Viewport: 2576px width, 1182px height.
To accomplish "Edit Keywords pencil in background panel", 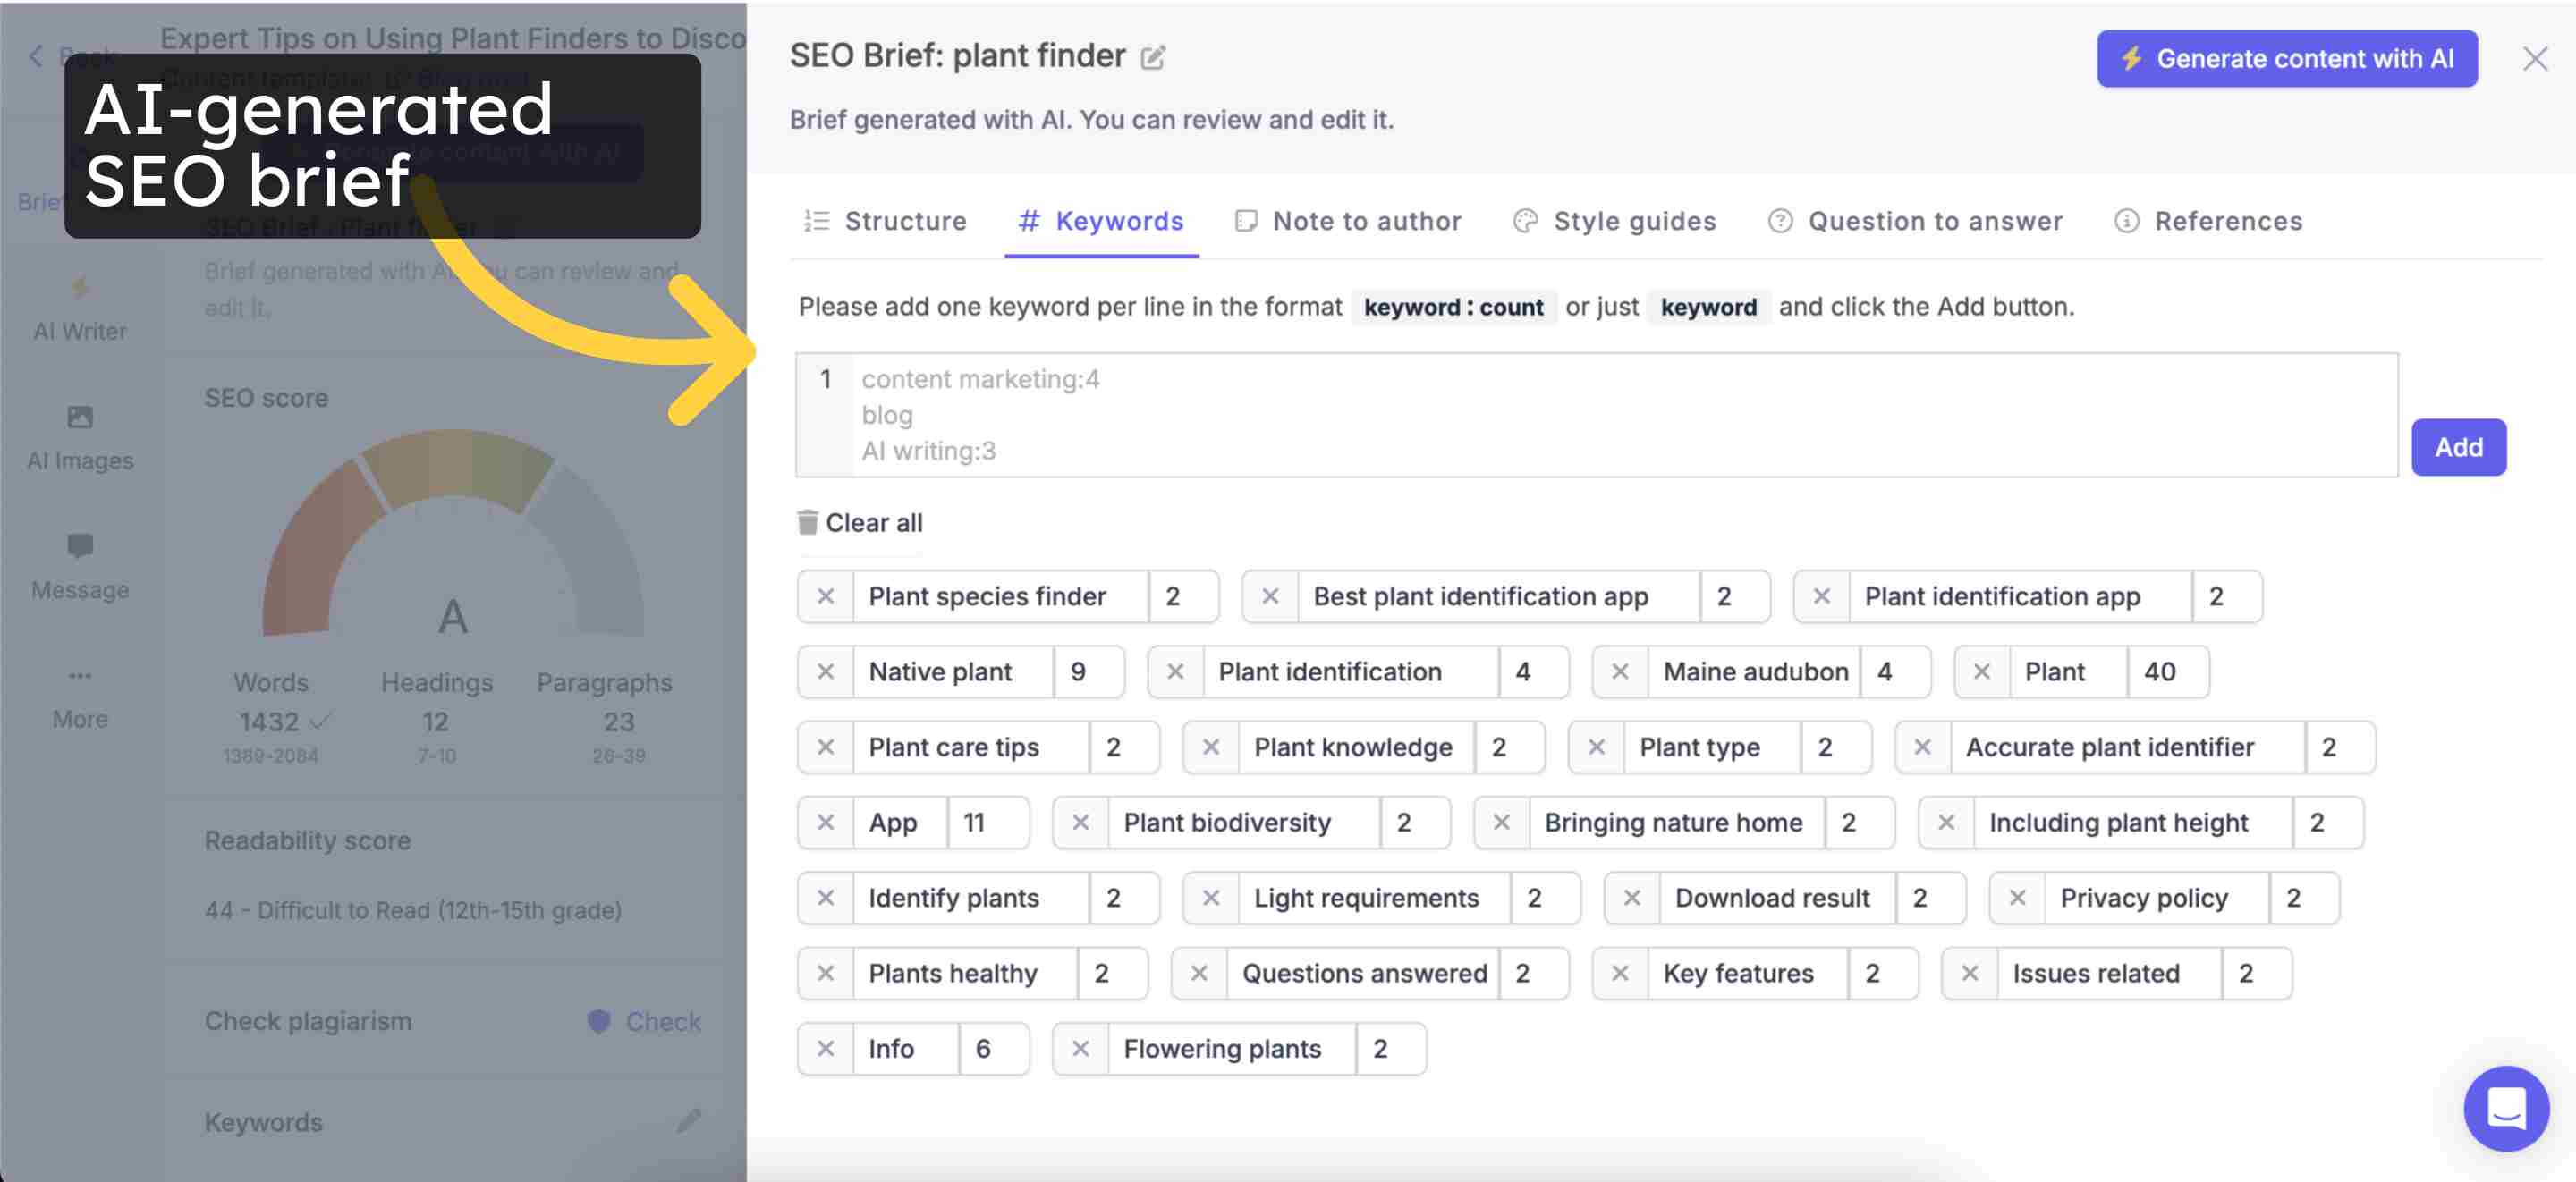I will point(689,1121).
